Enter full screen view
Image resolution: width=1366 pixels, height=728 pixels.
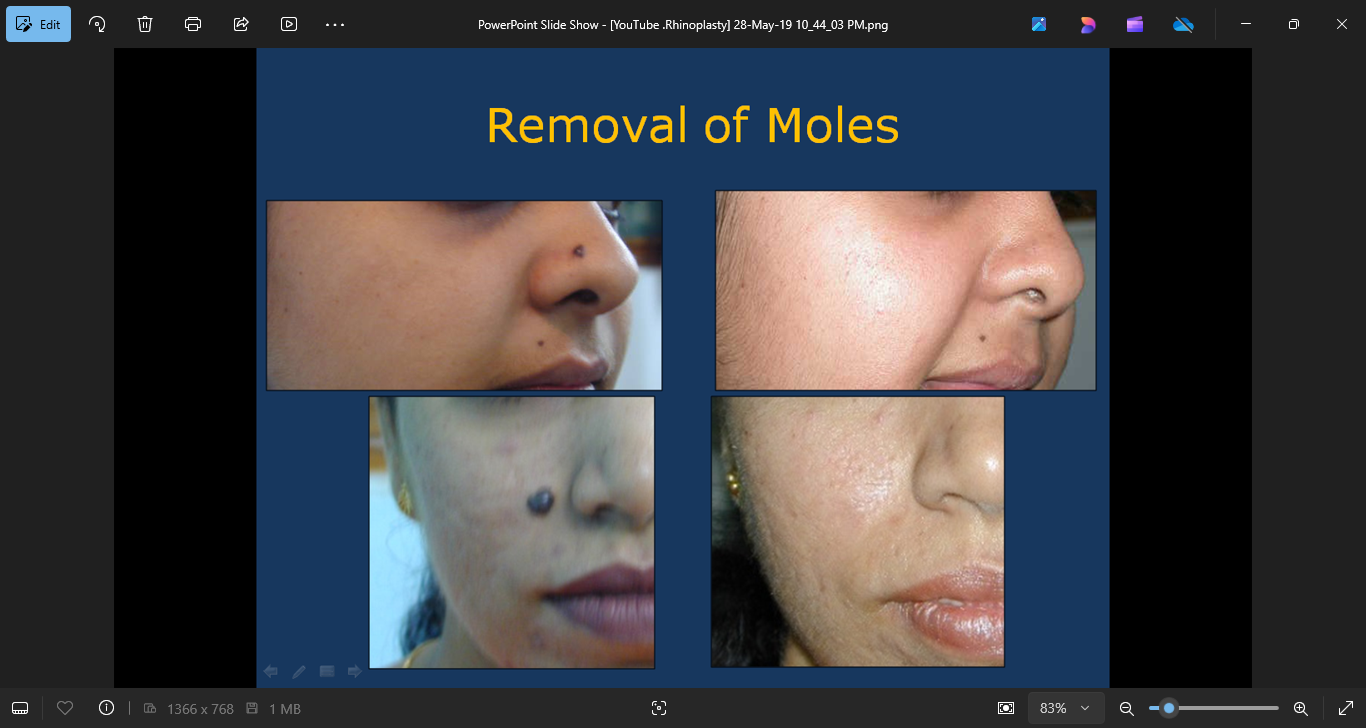(x=1345, y=708)
